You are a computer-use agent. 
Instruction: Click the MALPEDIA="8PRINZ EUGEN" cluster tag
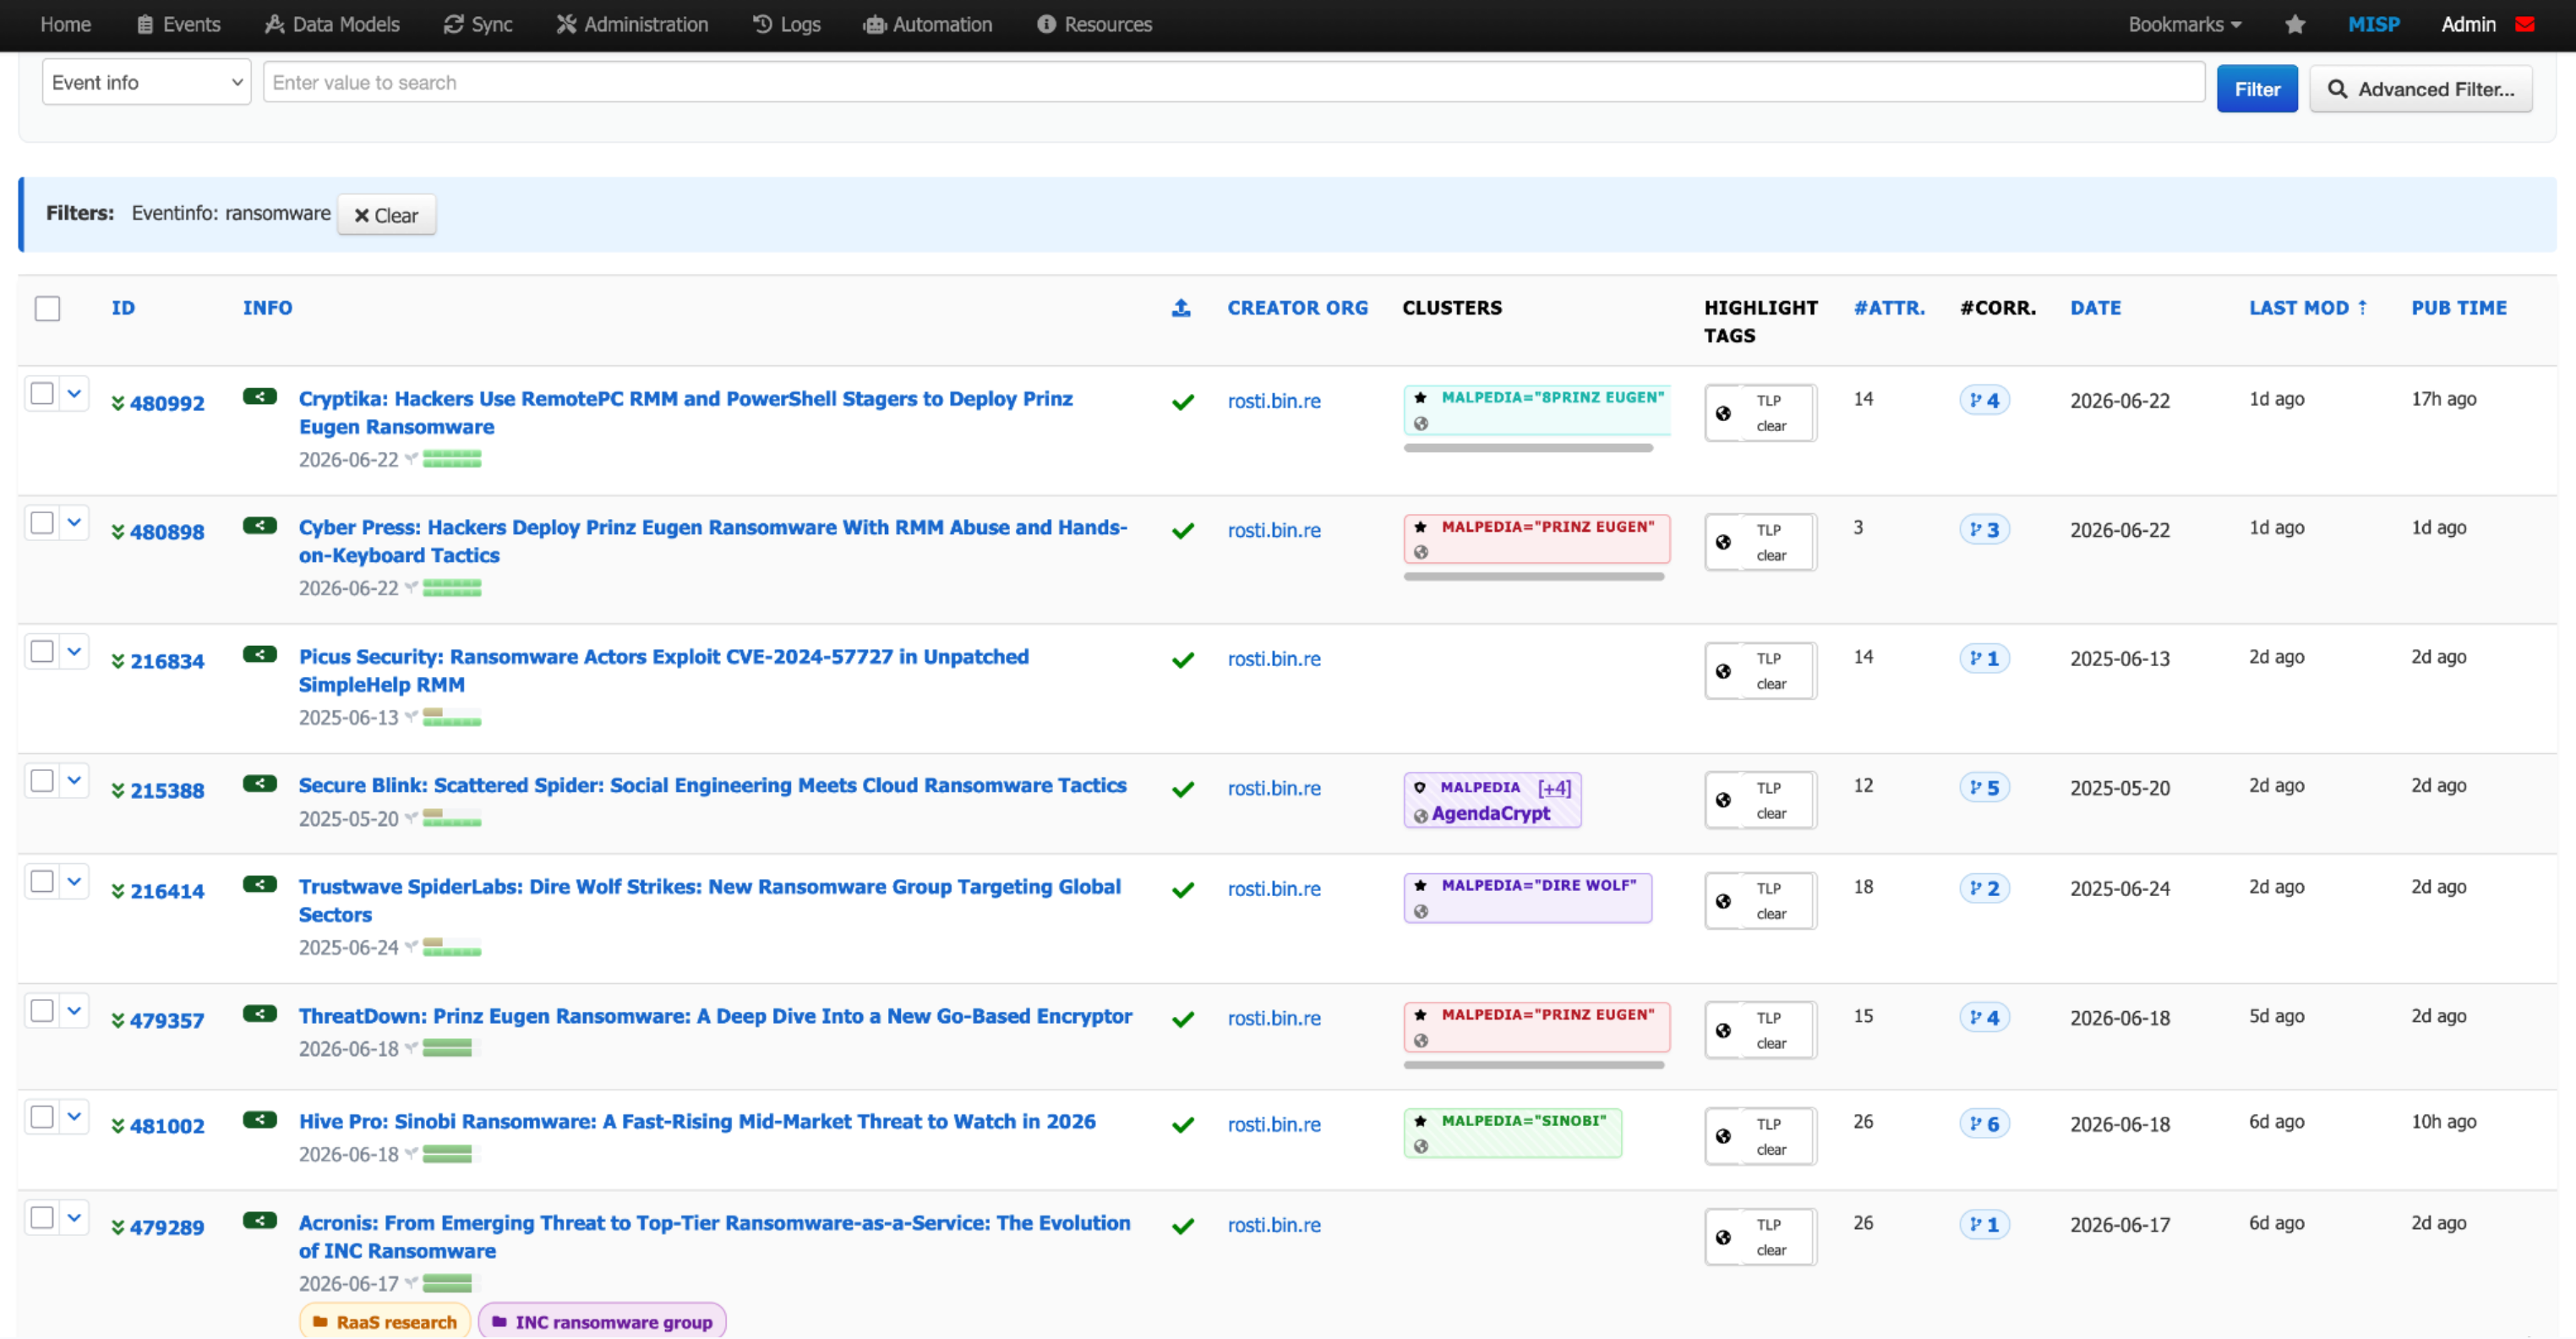click(1537, 410)
